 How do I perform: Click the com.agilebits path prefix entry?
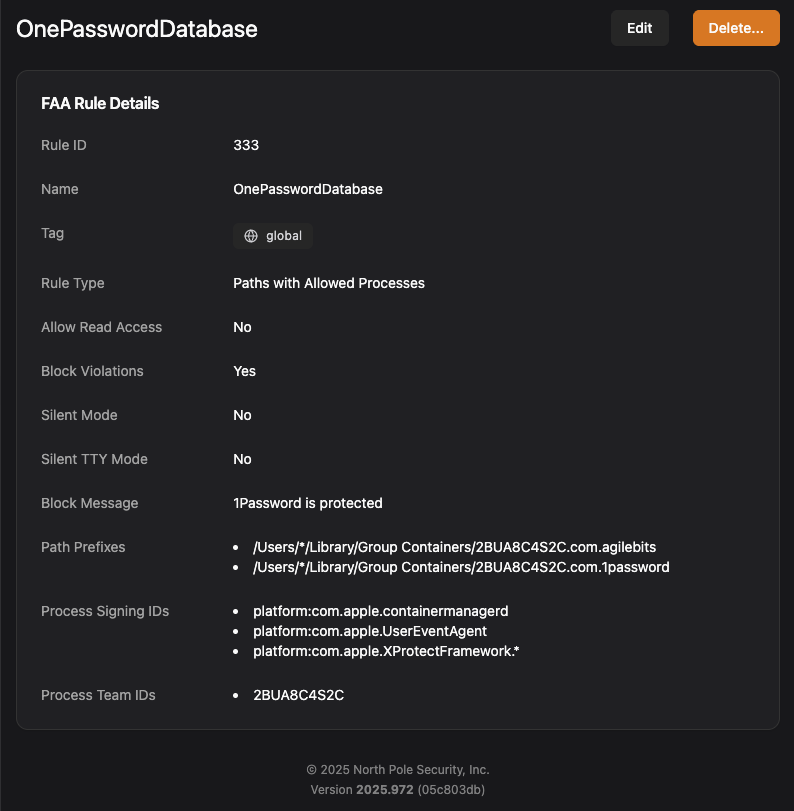[x=454, y=547]
